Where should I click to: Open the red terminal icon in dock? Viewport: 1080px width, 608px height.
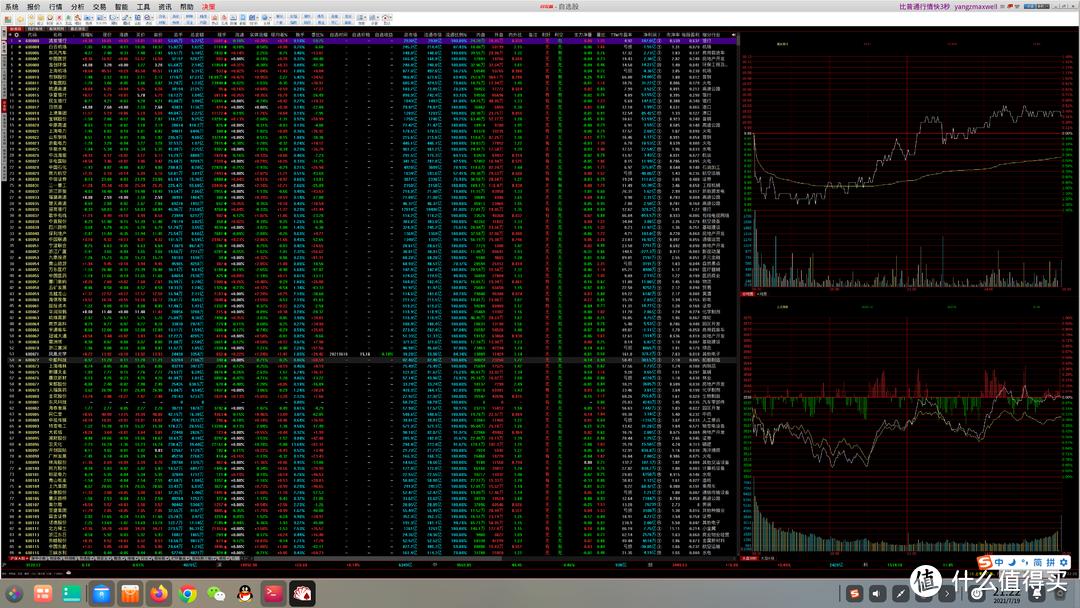point(273,594)
